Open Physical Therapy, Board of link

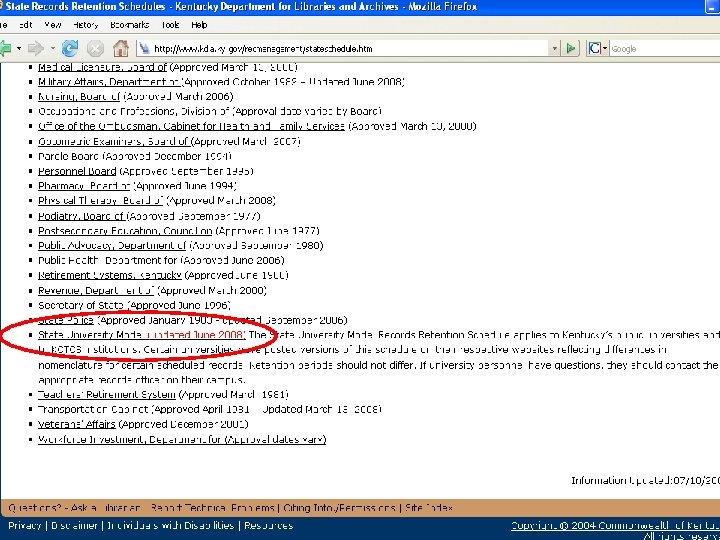pyautogui.click(x=100, y=201)
